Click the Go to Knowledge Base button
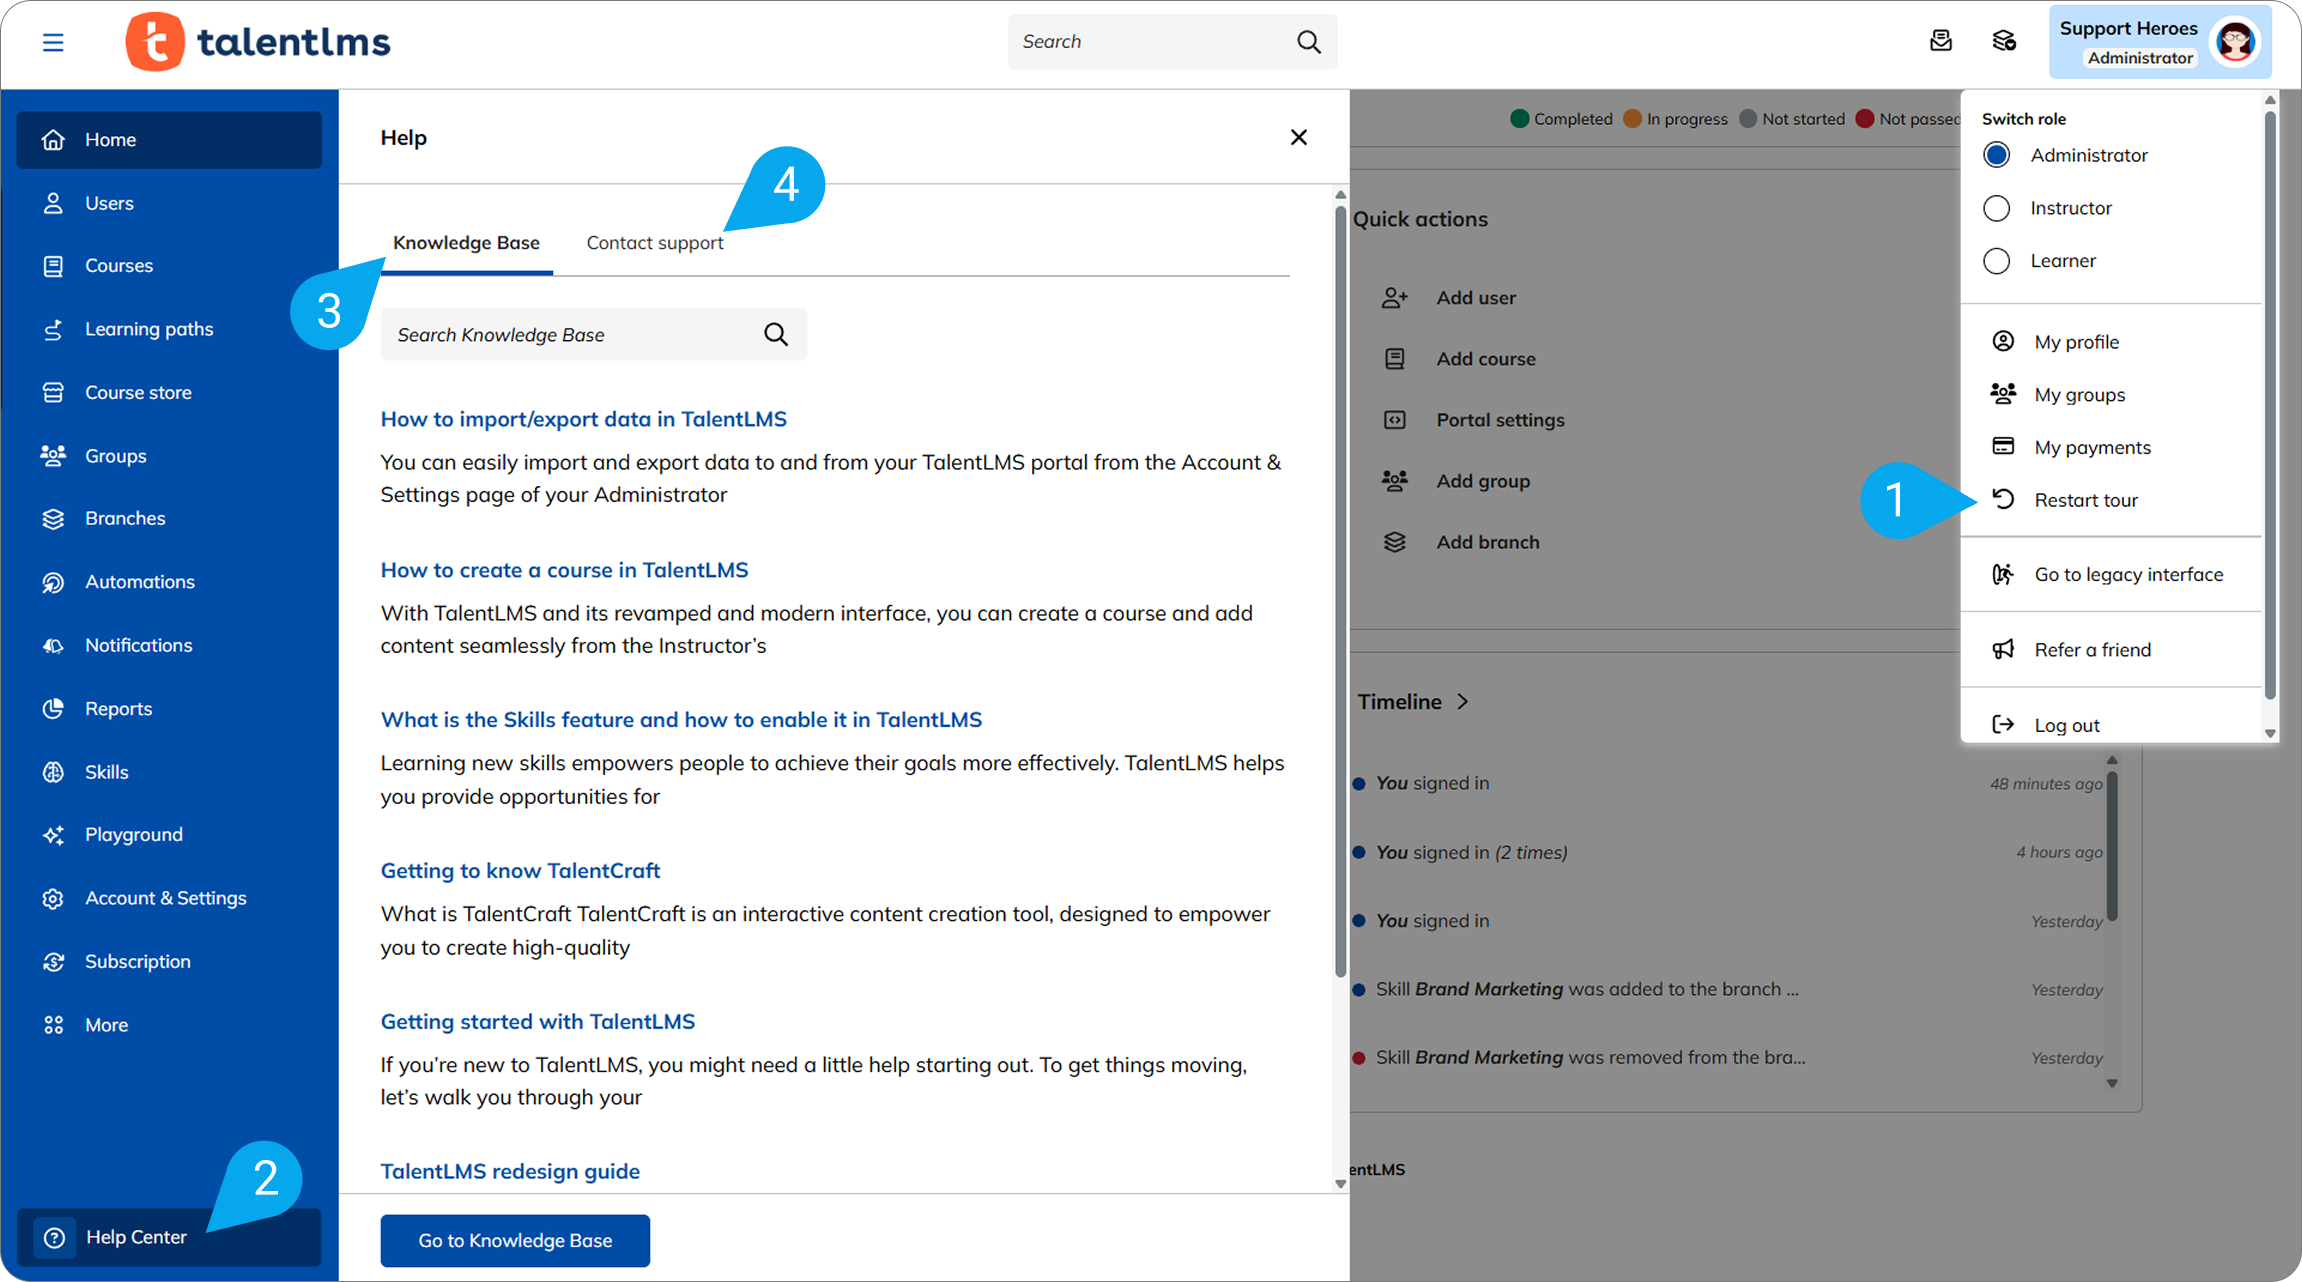Viewport: 2302px width, 1282px height. (515, 1241)
